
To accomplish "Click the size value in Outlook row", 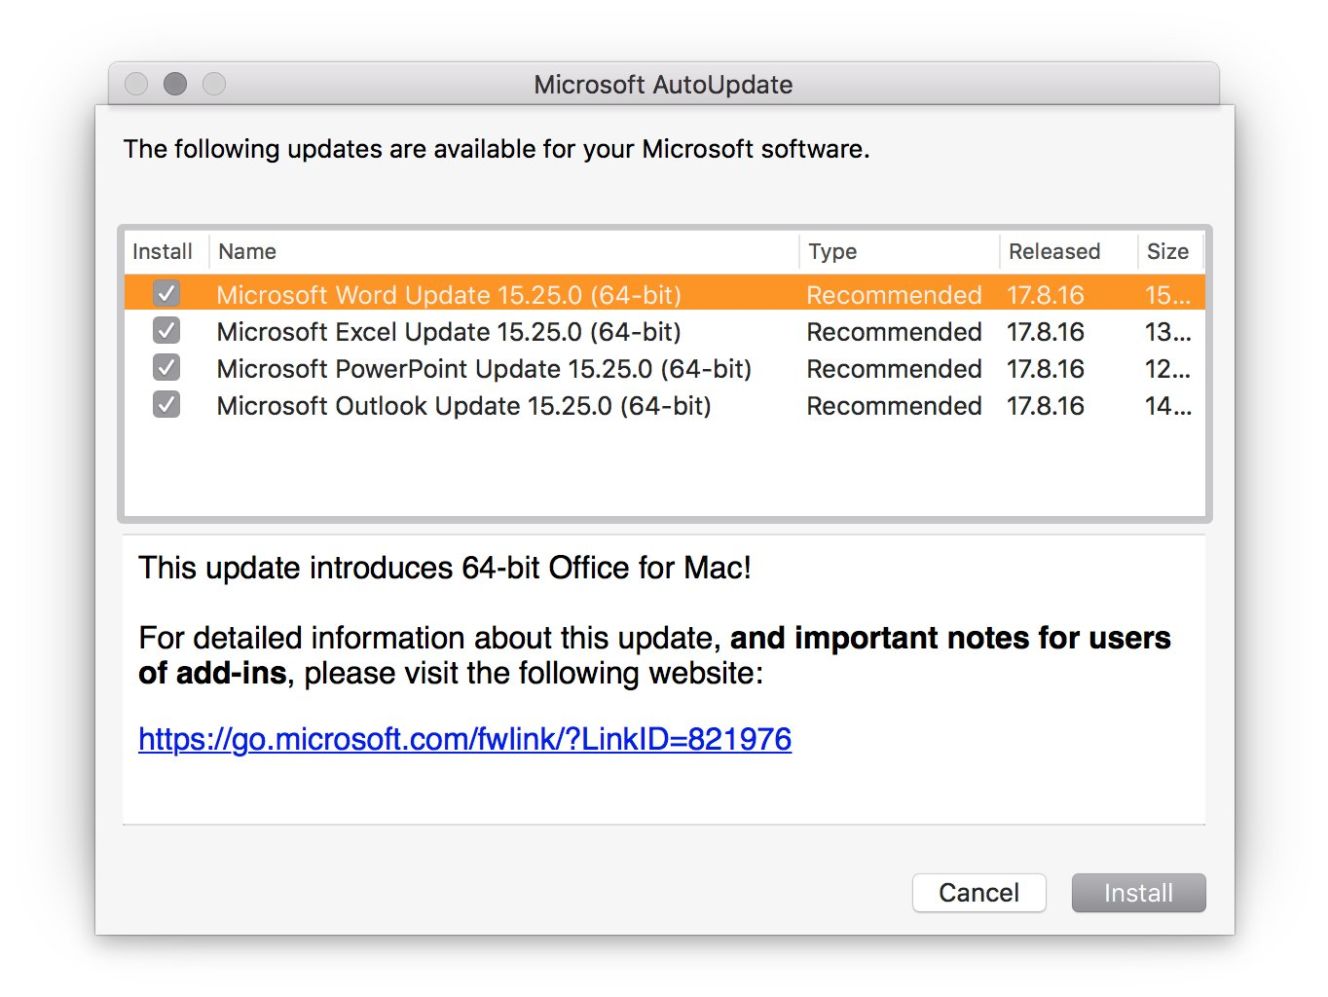I will (x=1168, y=405).
